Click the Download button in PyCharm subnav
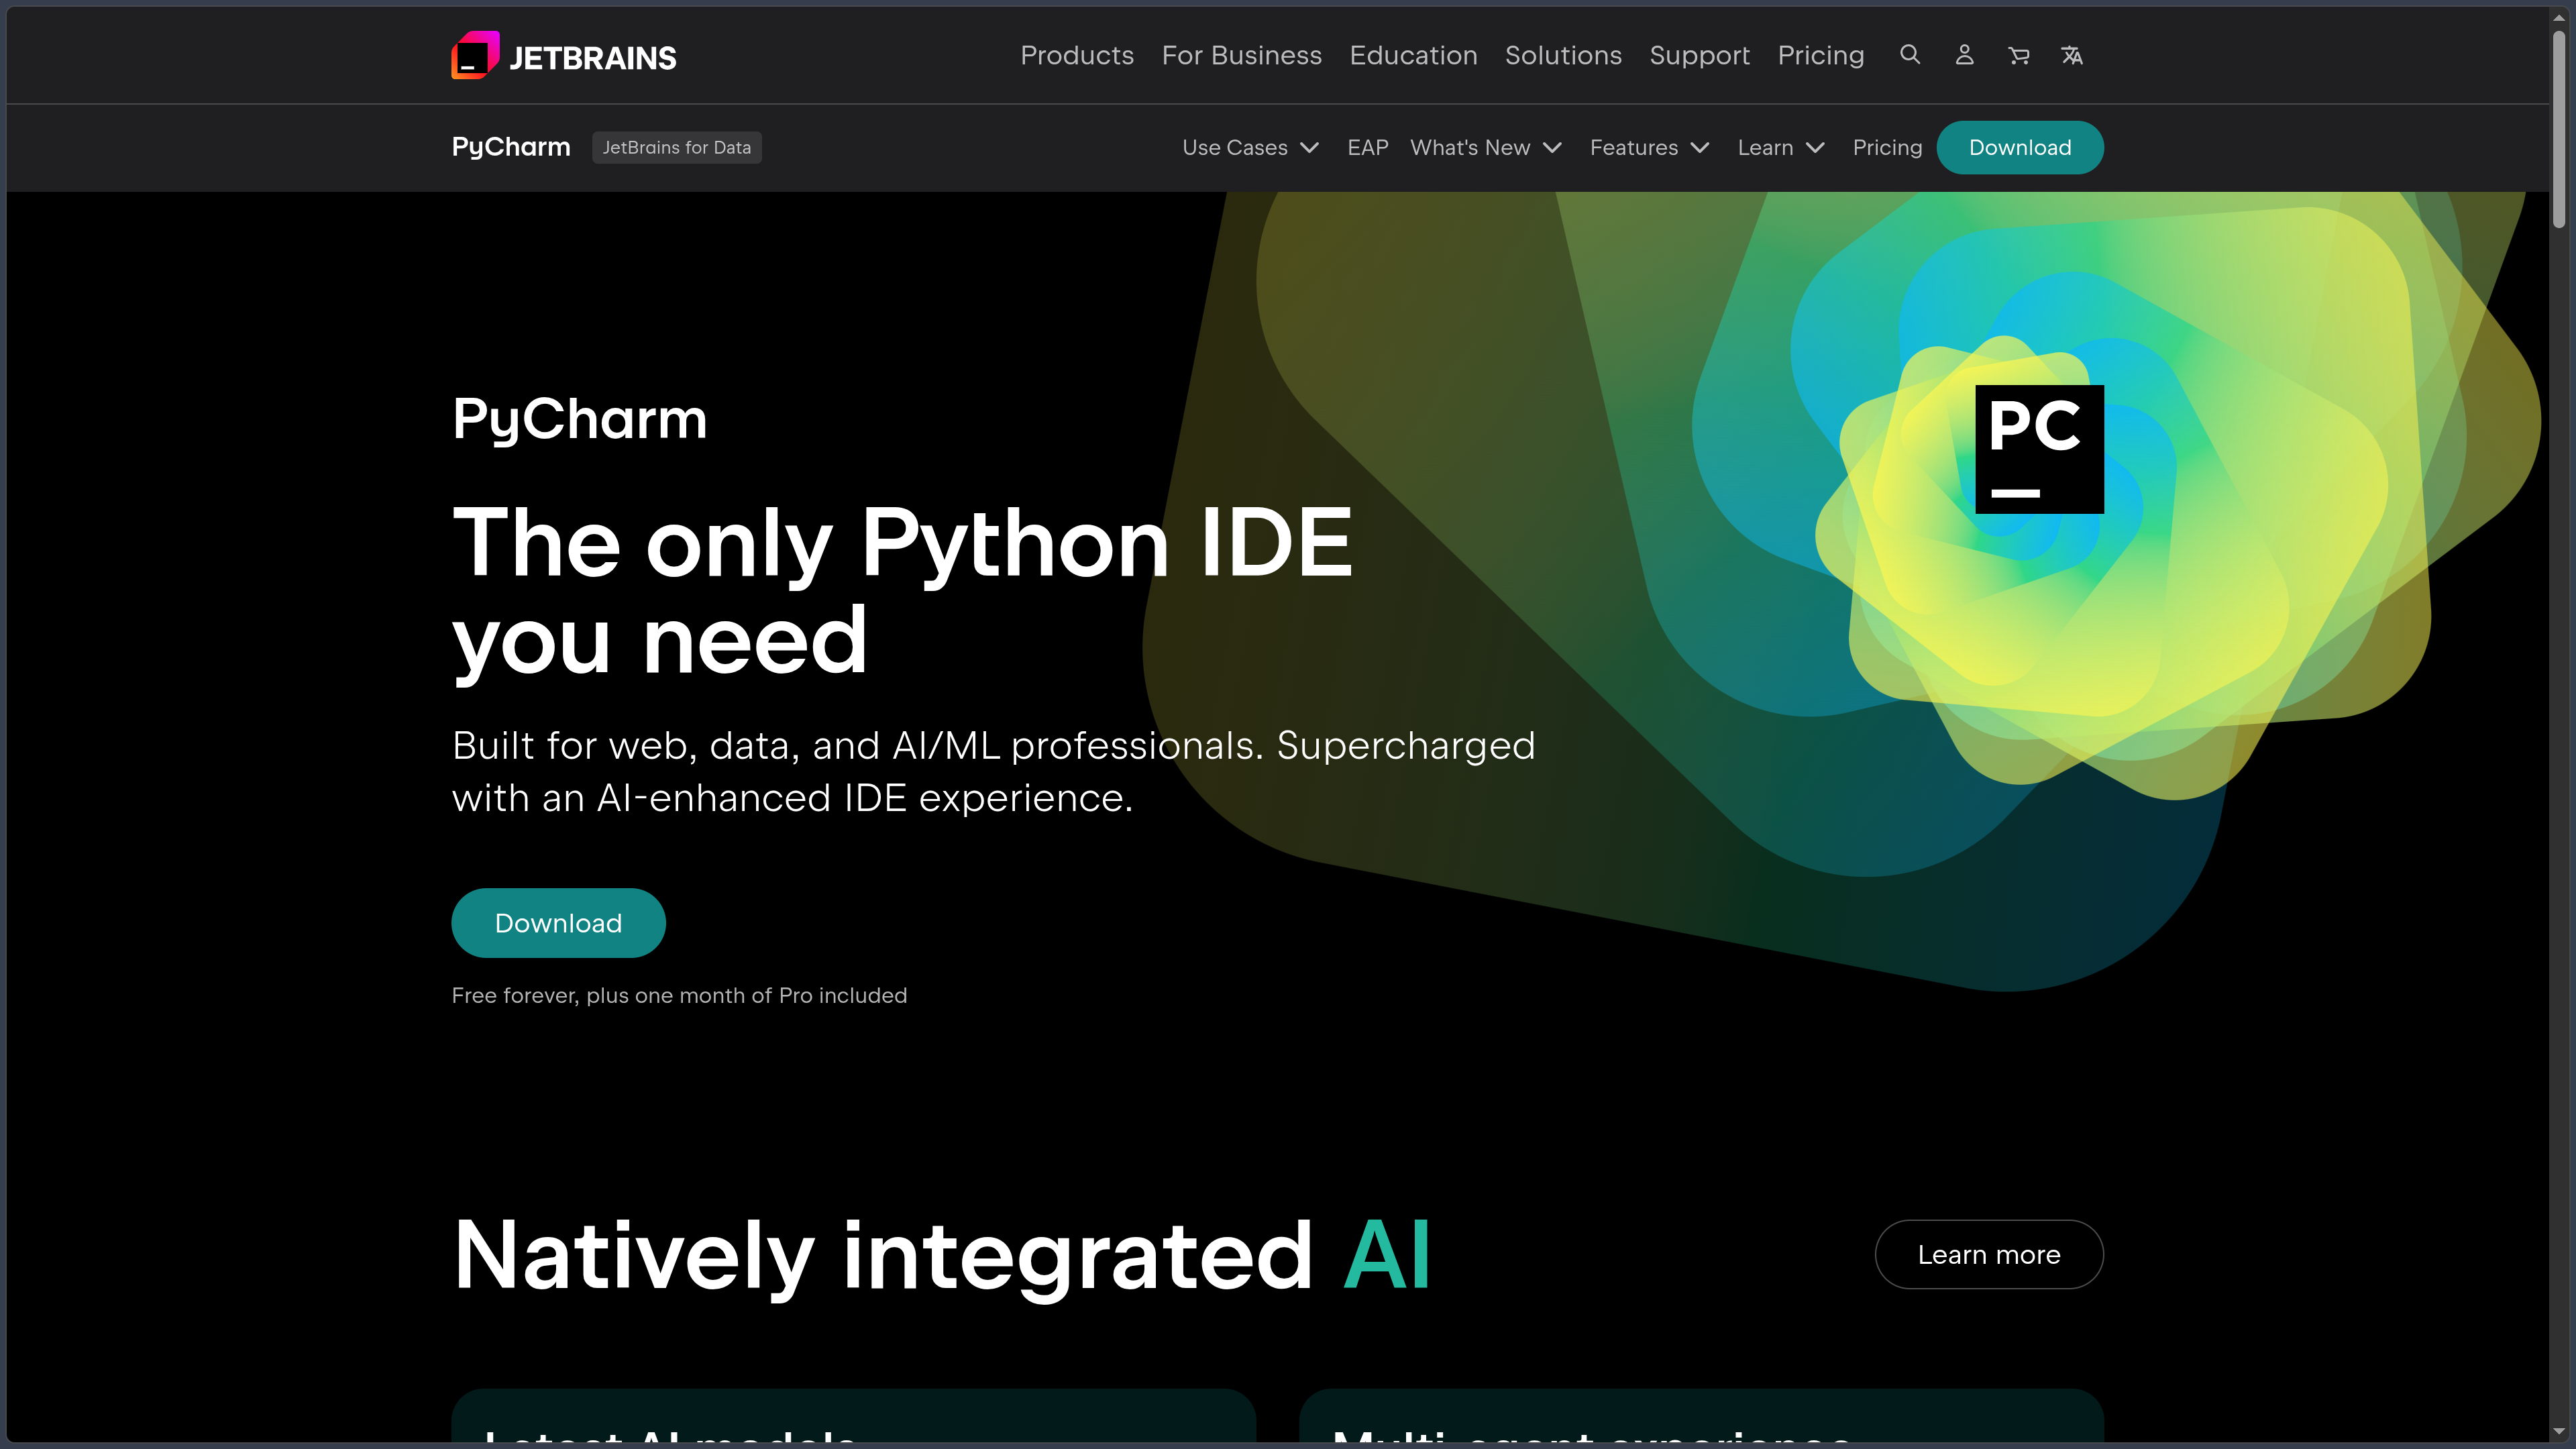The image size is (2576, 1449). [x=2020, y=148]
